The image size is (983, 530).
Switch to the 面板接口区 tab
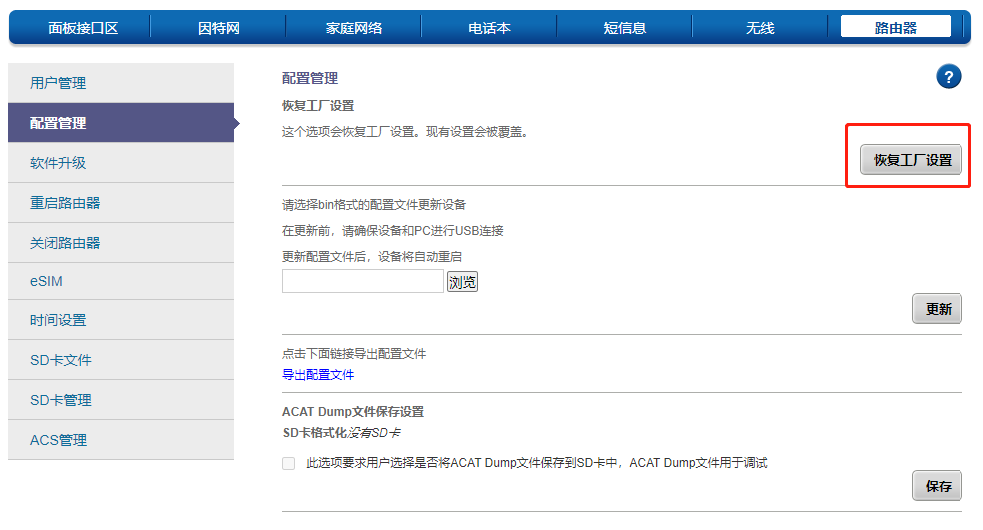click(x=83, y=28)
